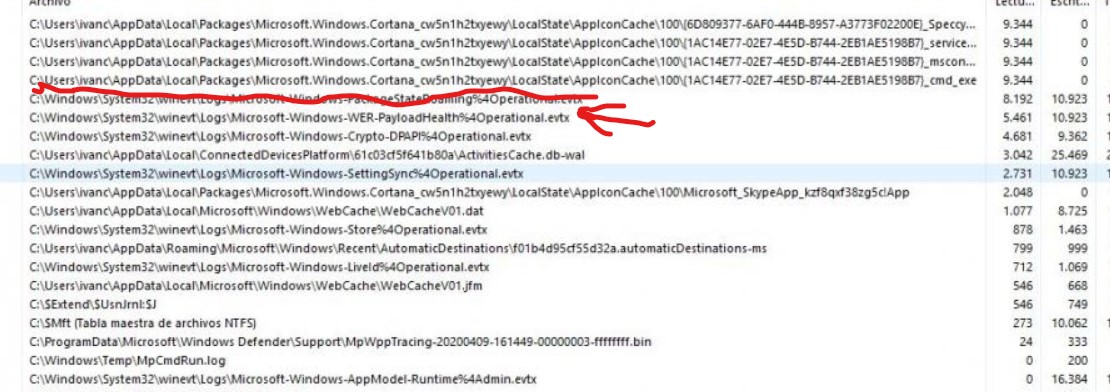Screen dimensions: 1110x392
Task: Click write value 668 for WebCacheV01.jfm
Action: (1077, 285)
